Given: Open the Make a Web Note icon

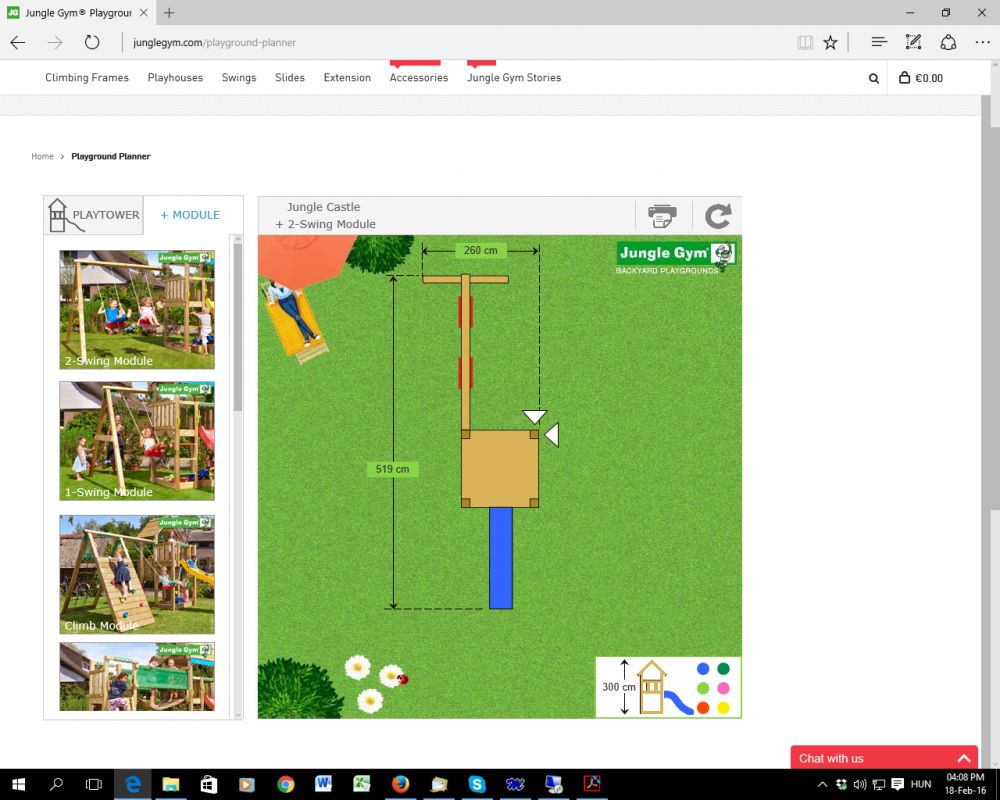Looking at the screenshot, I should pos(913,42).
